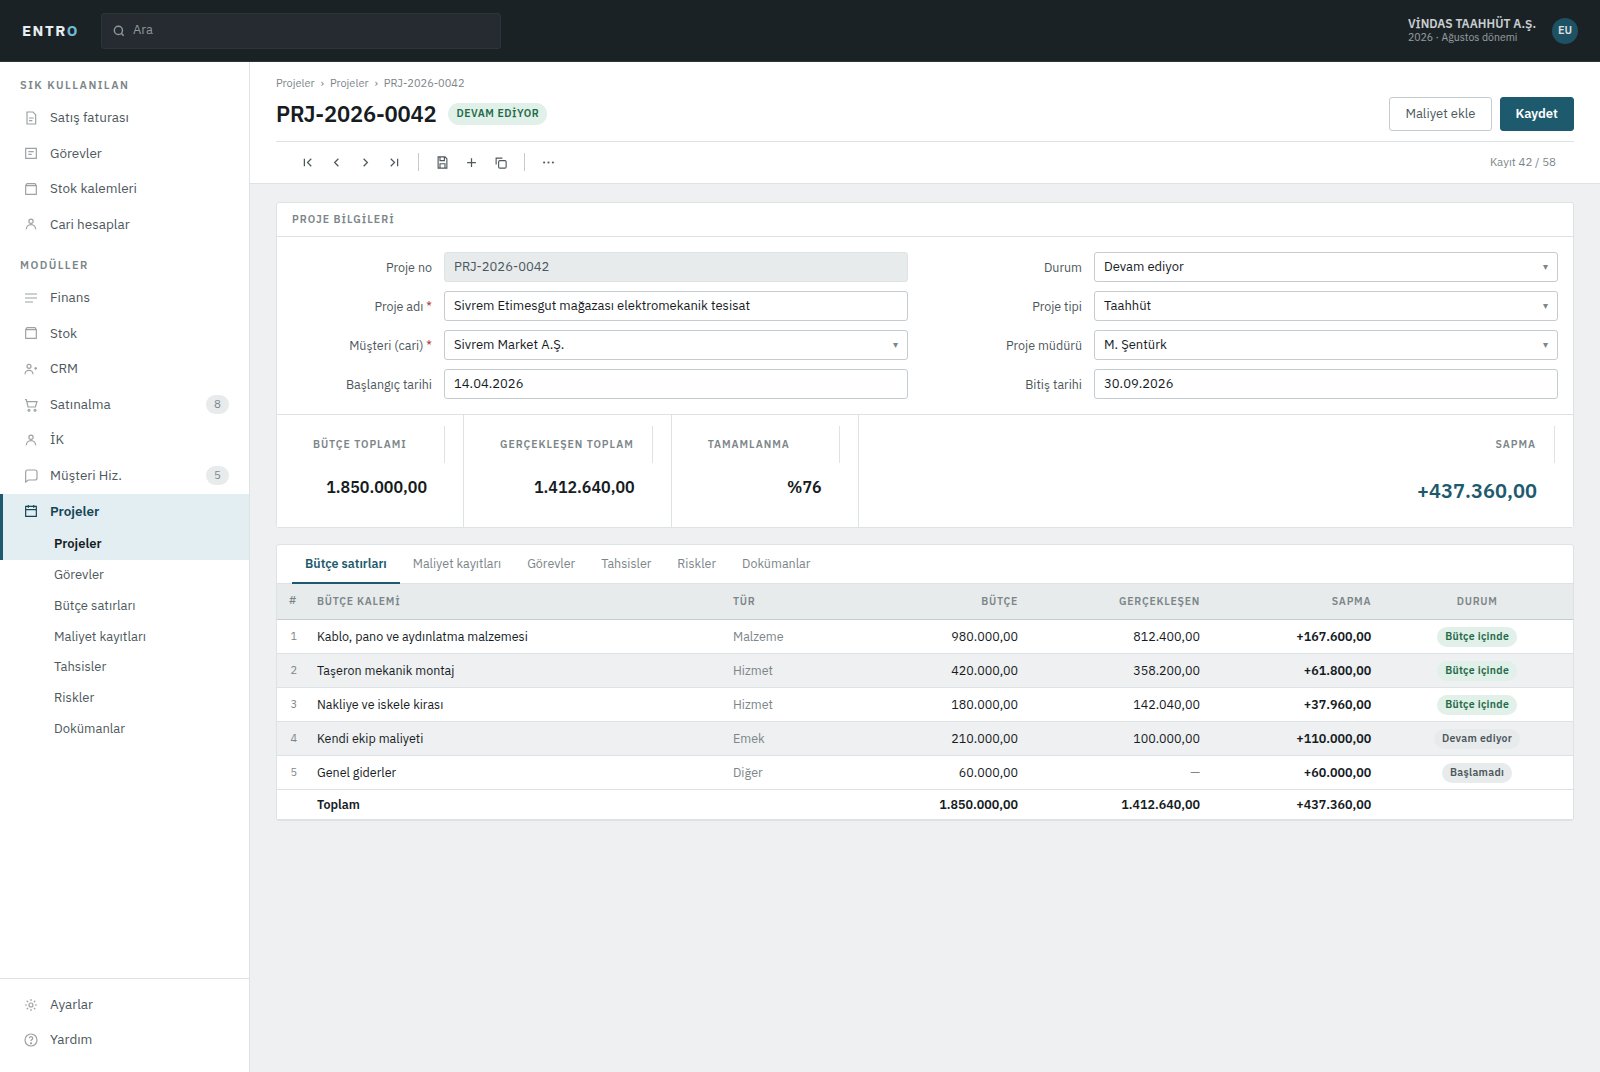
Task: Go to previous record arrow
Action: (336, 163)
